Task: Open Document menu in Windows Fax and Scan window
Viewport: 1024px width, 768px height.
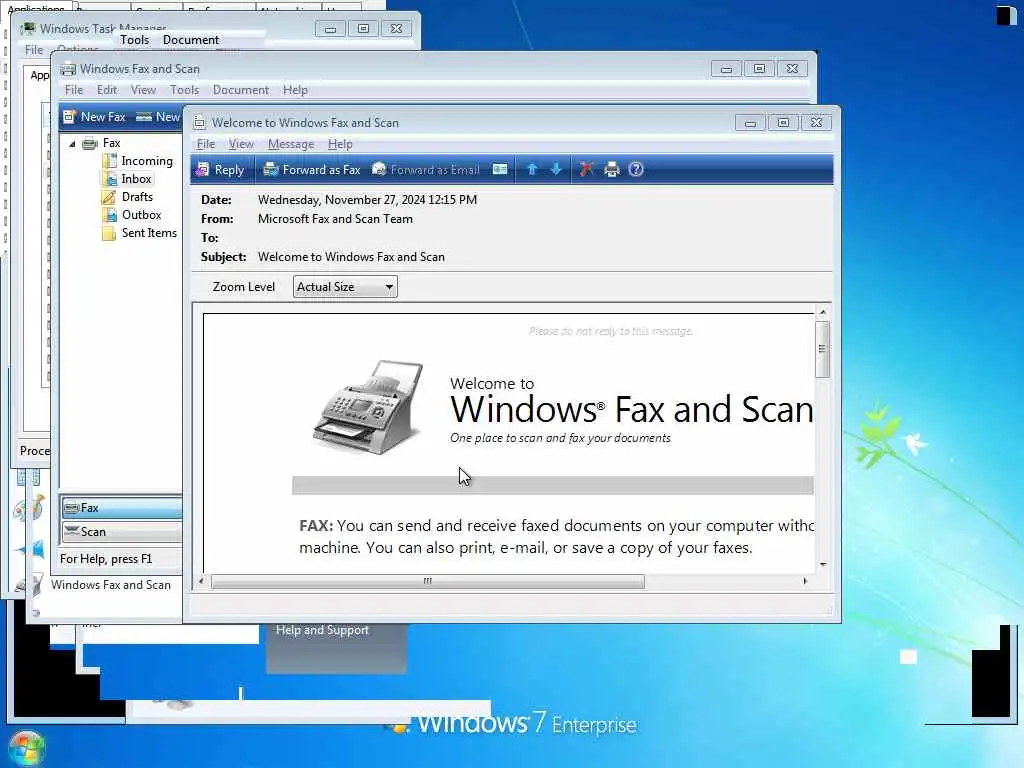Action: coord(240,90)
